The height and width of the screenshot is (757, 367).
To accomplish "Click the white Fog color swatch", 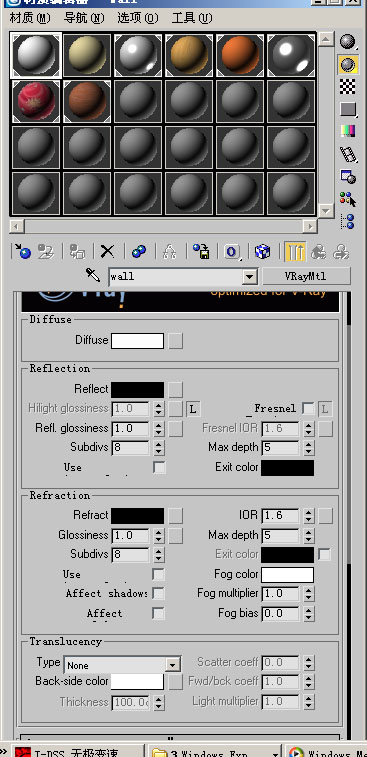I will click(287, 575).
